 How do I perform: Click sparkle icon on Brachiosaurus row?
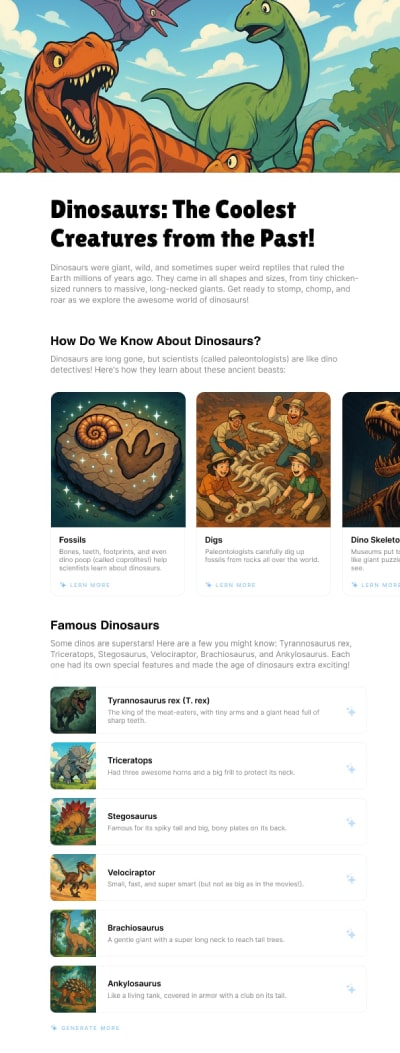click(x=350, y=934)
